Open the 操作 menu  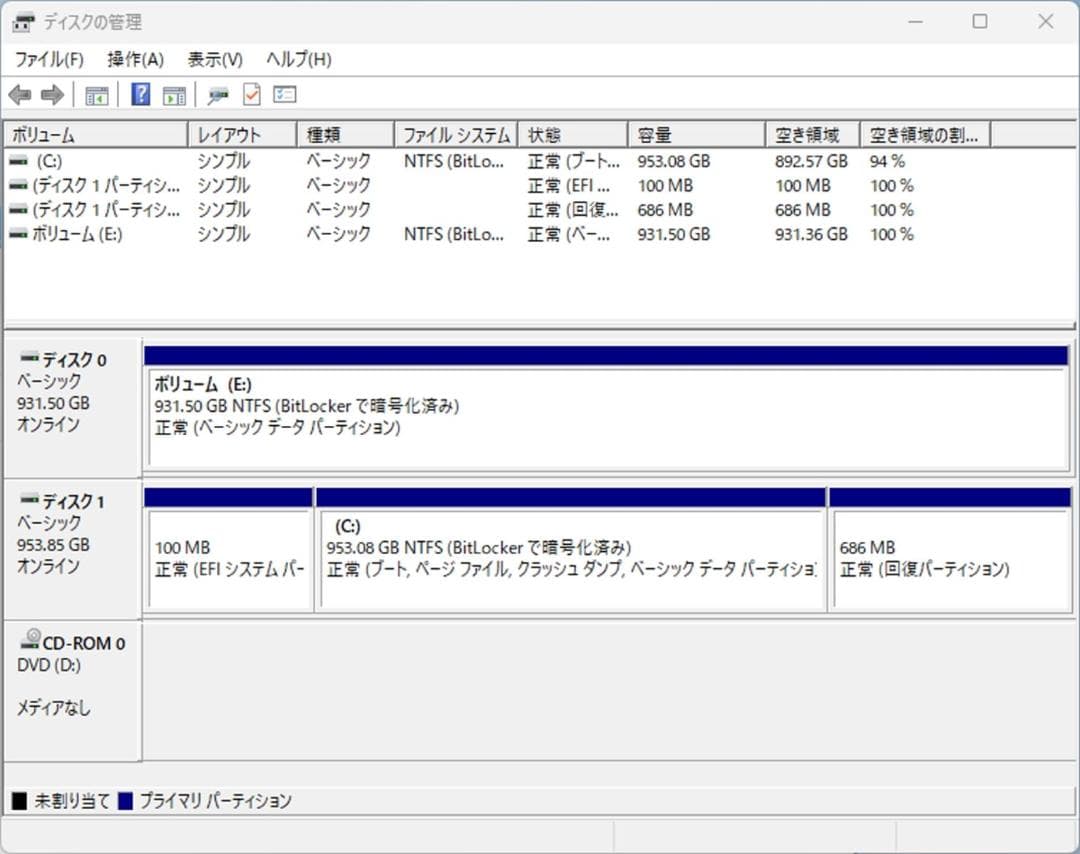click(135, 59)
